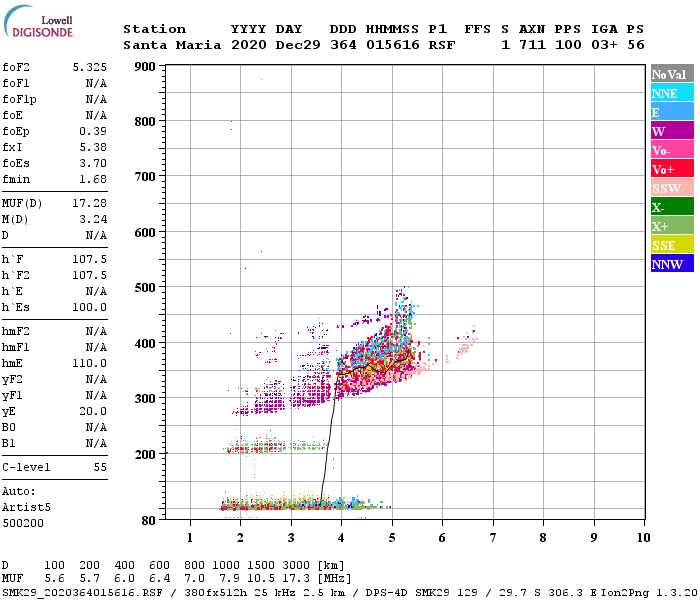The image size is (700, 600).
Task: Click the fmin value 1.68
Action: point(93,179)
